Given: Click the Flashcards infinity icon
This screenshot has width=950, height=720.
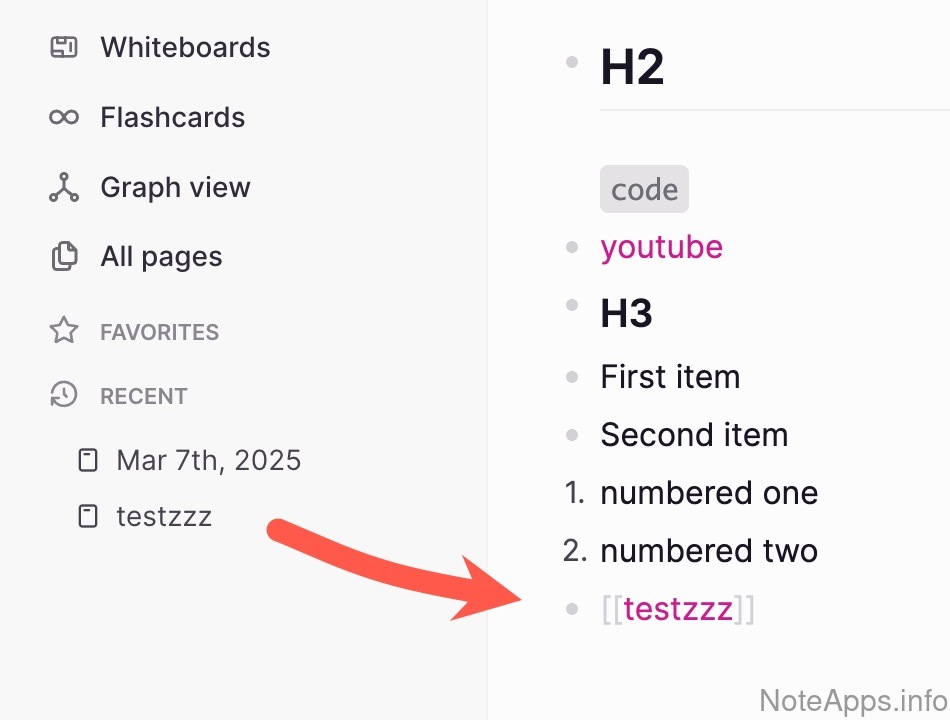Looking at the screenshot, I should [64, 117].
